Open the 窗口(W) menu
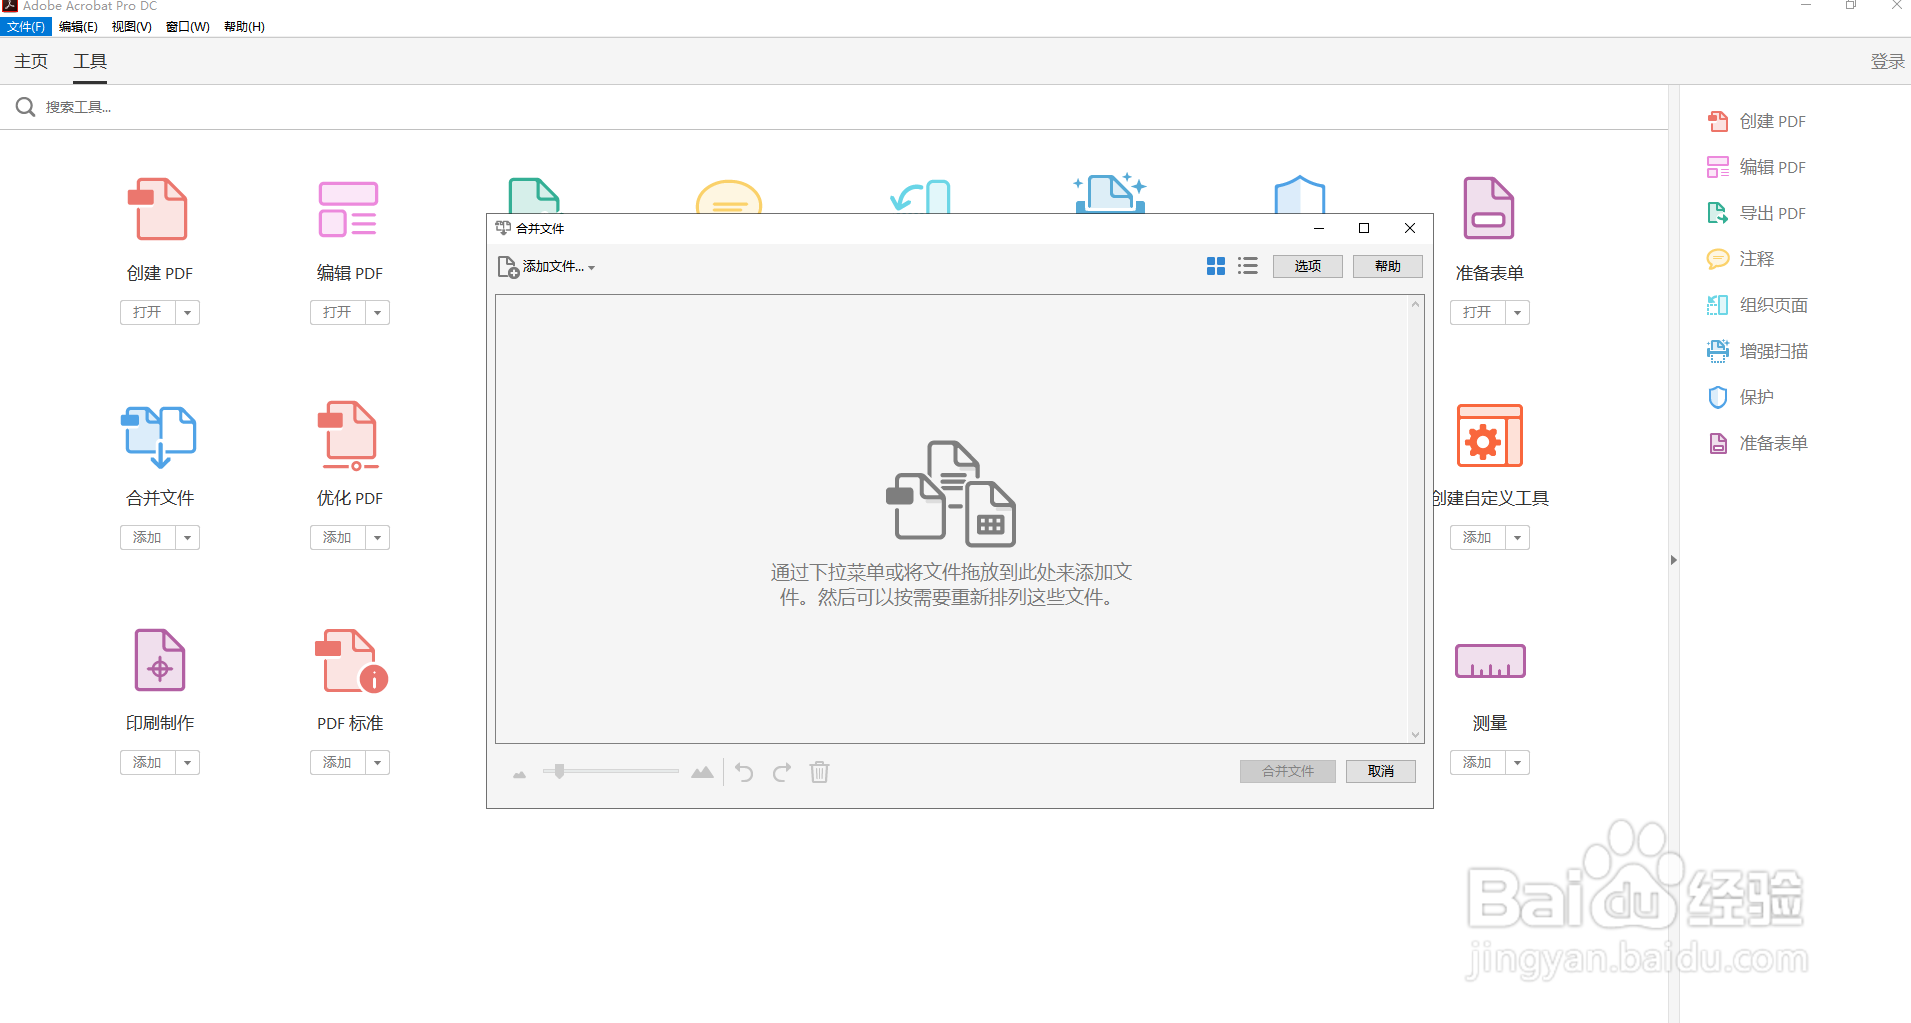This screenshot has width=1911, height=1023. pyautogui.click(x=188, y=27)
